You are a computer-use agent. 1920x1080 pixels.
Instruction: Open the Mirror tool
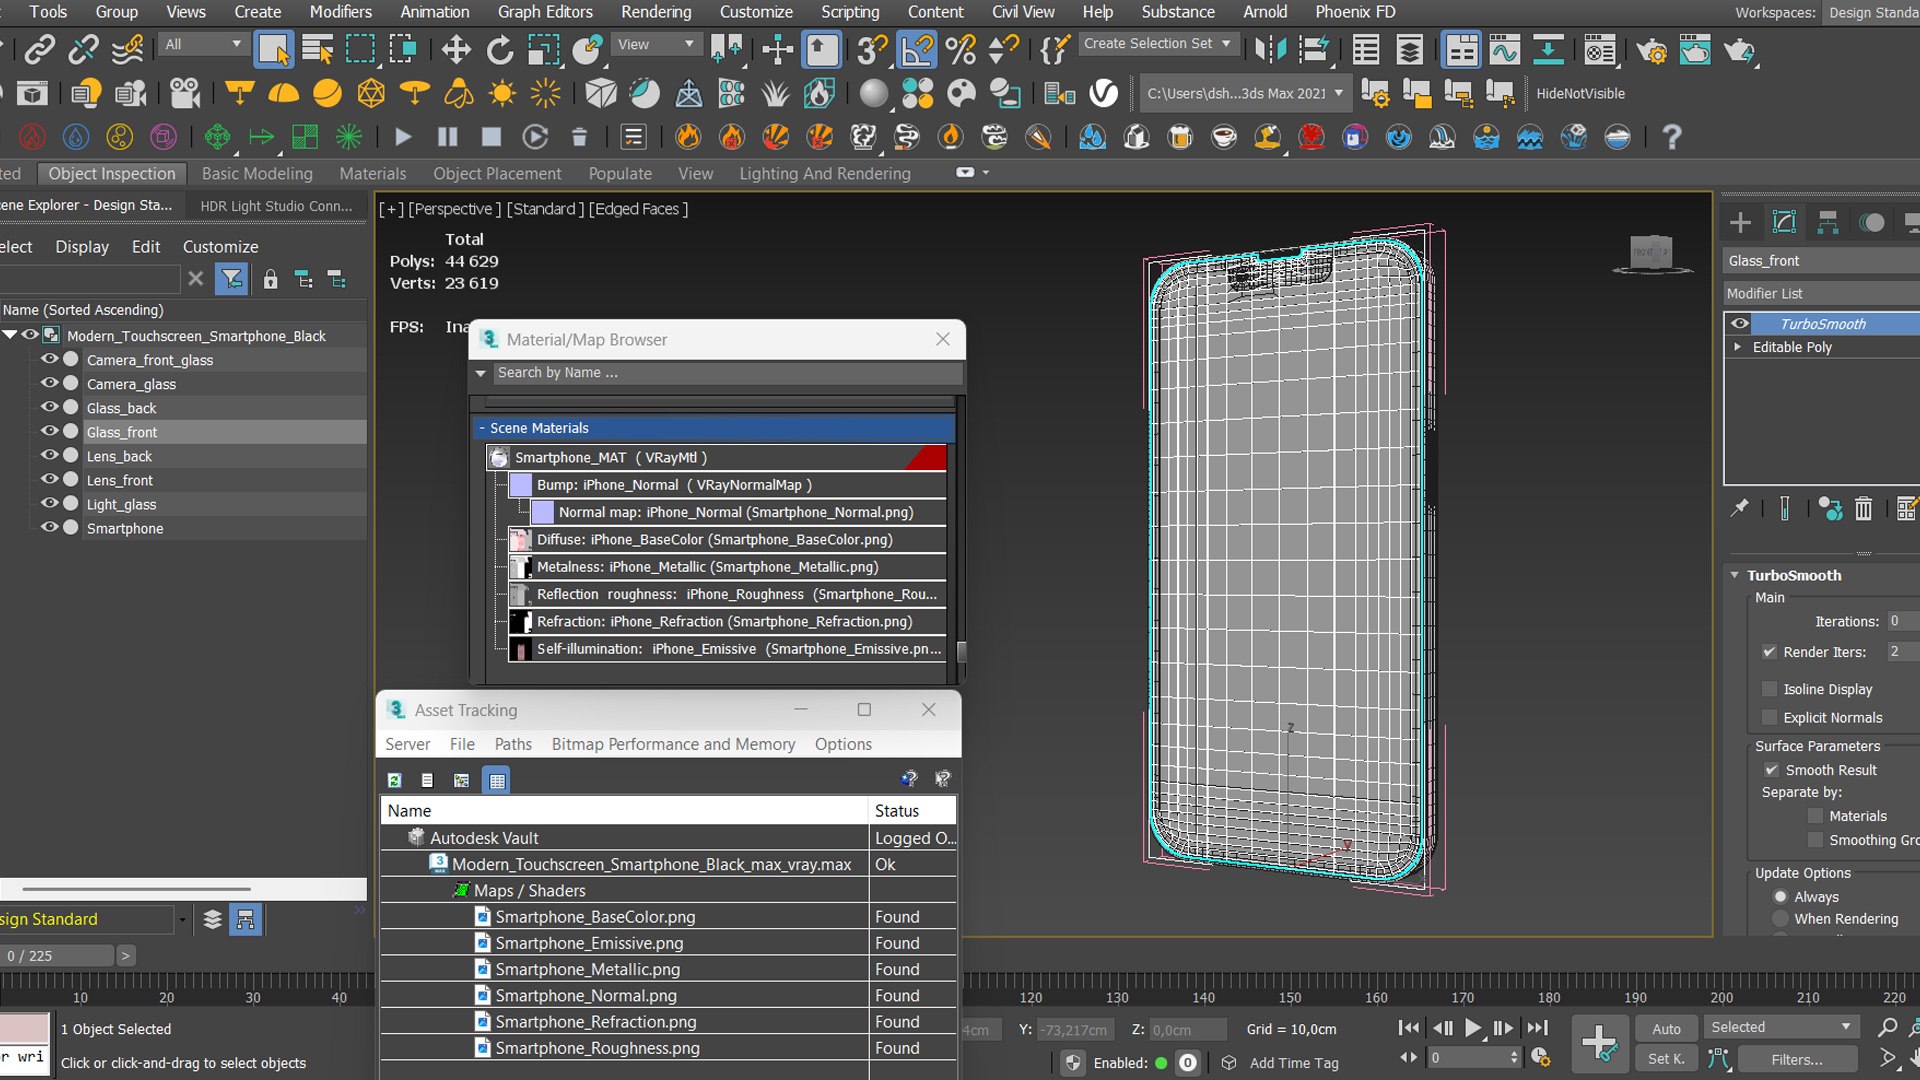coord(1271,49)
